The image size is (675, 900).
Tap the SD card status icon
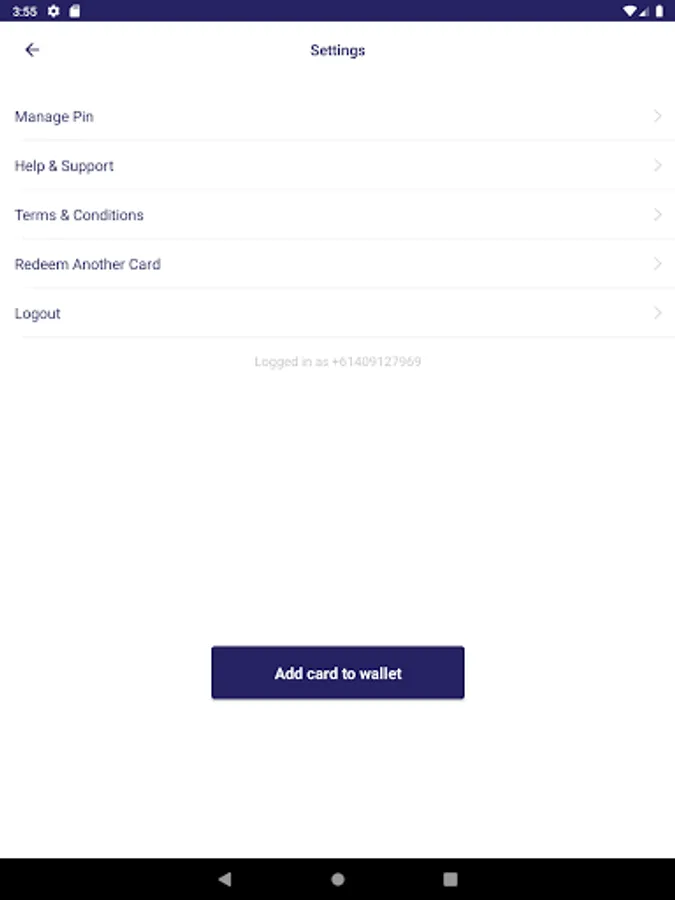pyautogui.click(x=75, y=11)
